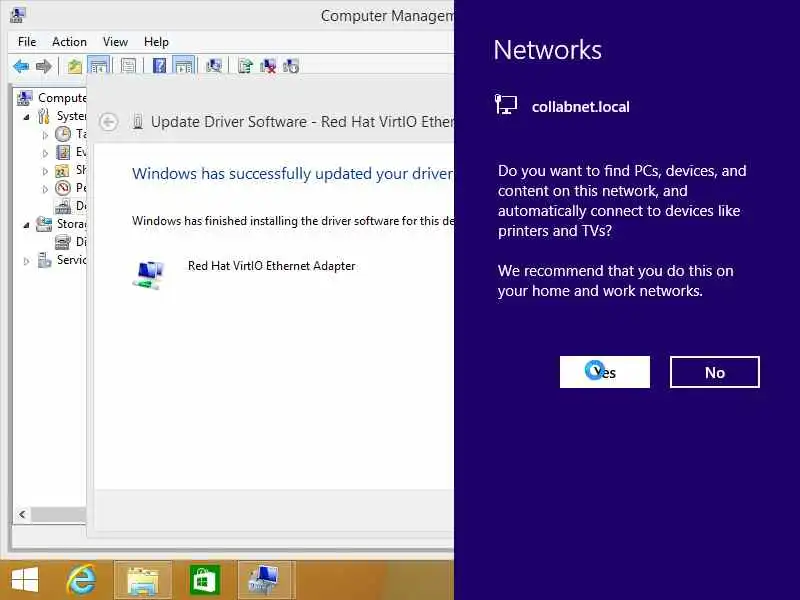Open the Windows Start button
Viewport: 800px width, 600px height.
click(x=24, y=581)
